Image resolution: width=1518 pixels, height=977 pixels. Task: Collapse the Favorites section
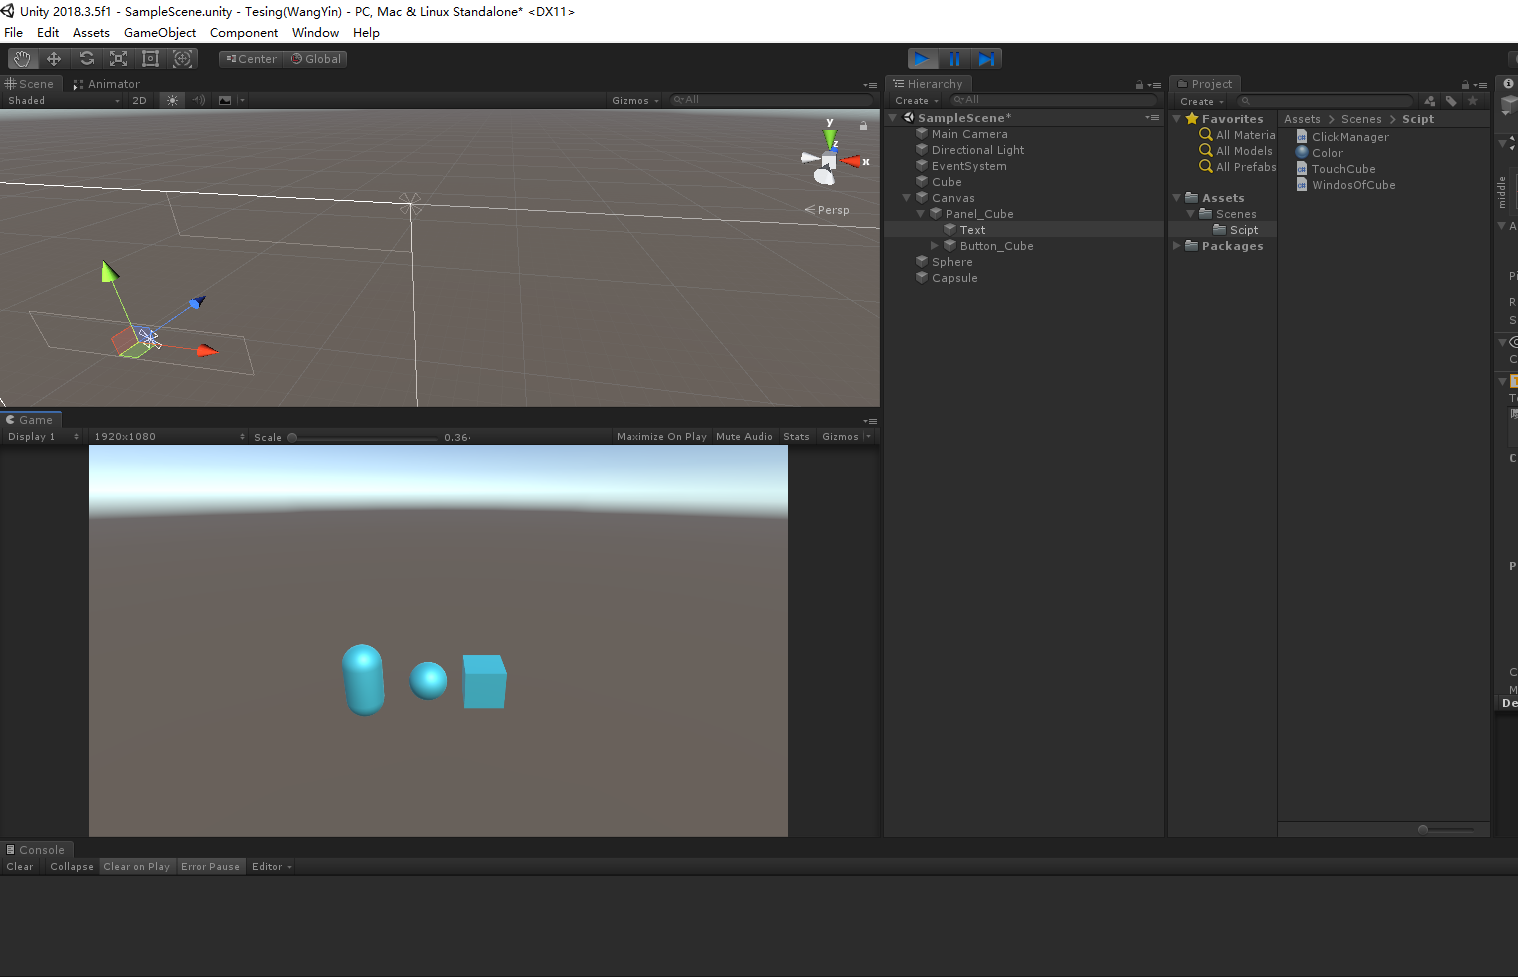coord(1177,119)
